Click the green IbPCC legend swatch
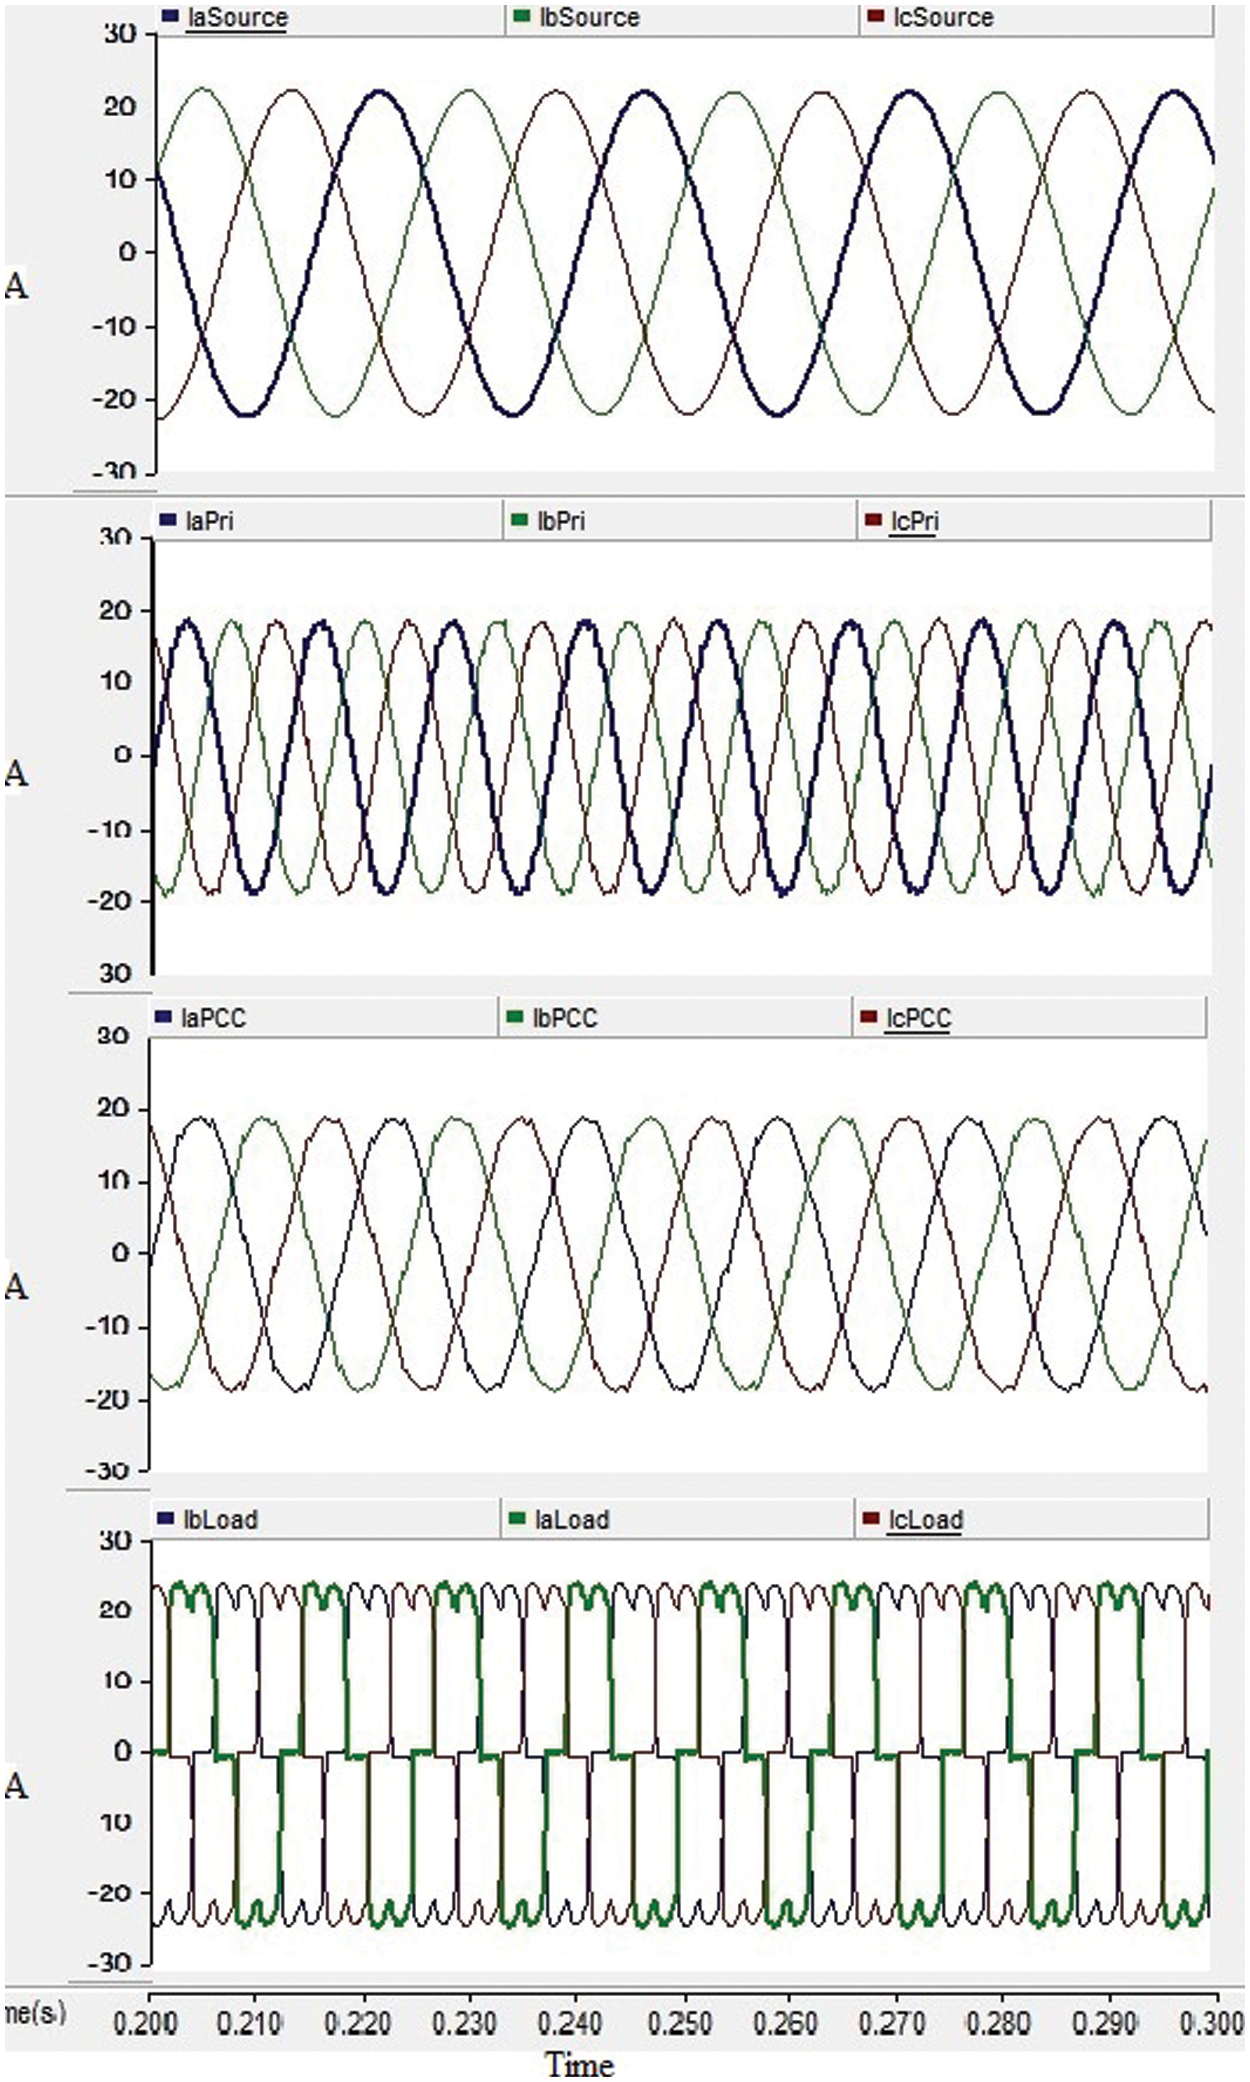The image size is (1250, 2082). pyautogui.click(x=516, y=1018)
